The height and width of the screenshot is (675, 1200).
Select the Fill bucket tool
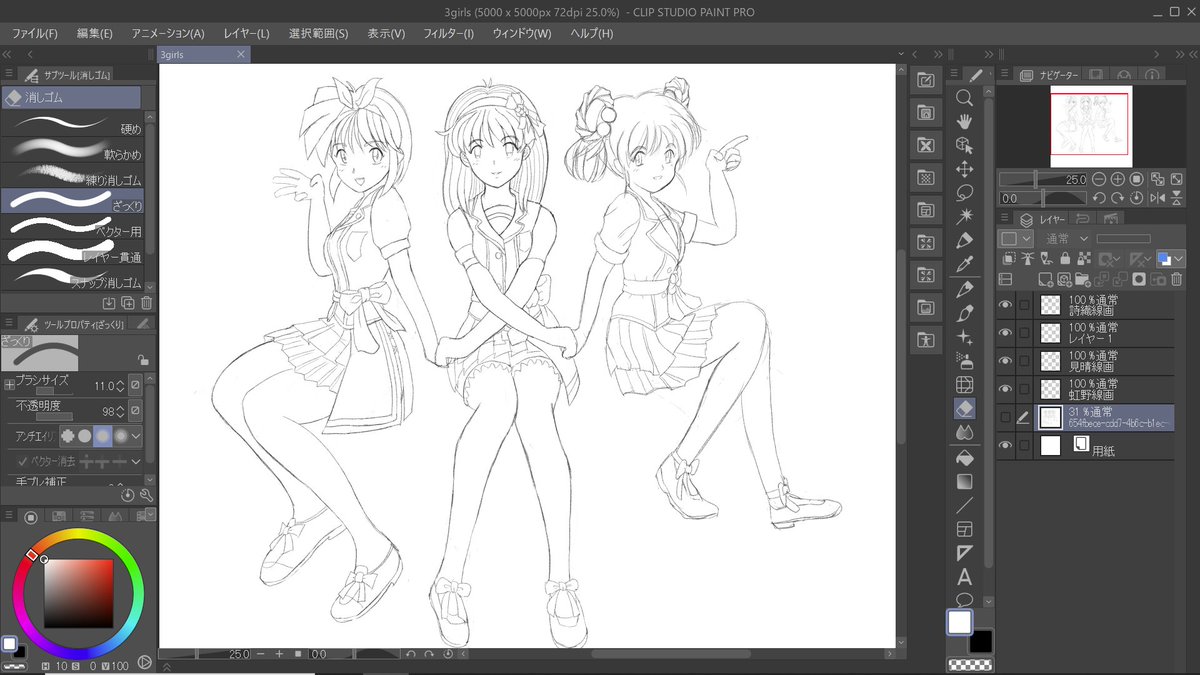point(965,458)
